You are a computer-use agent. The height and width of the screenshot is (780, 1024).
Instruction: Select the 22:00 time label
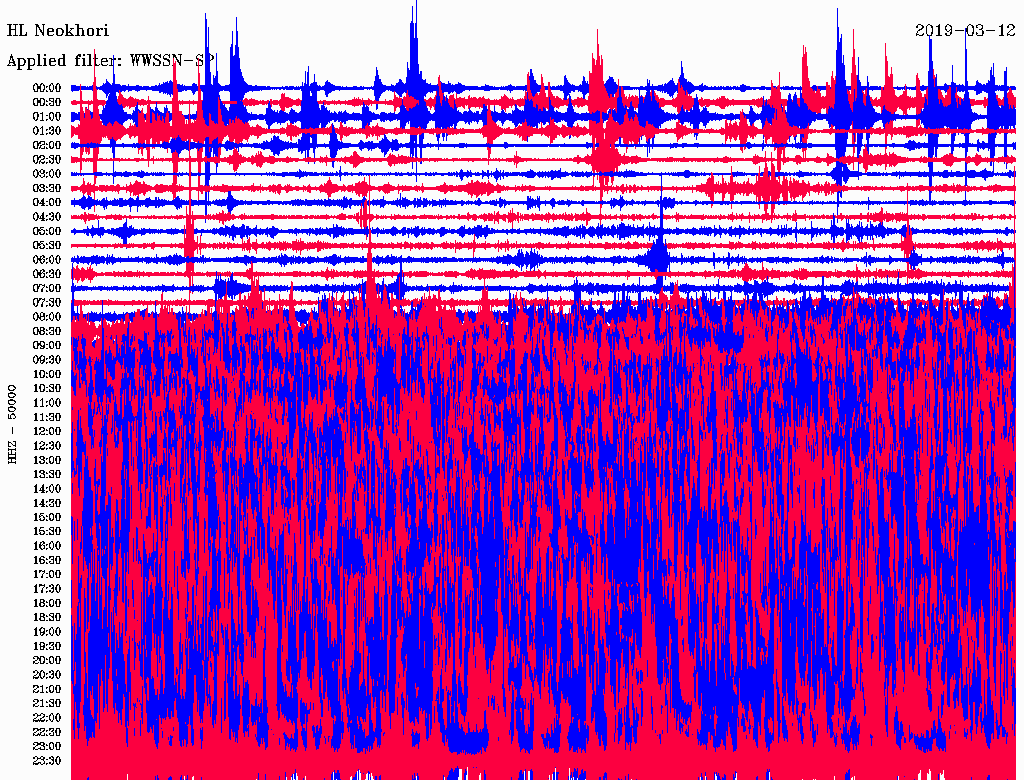tap(47, 718)
